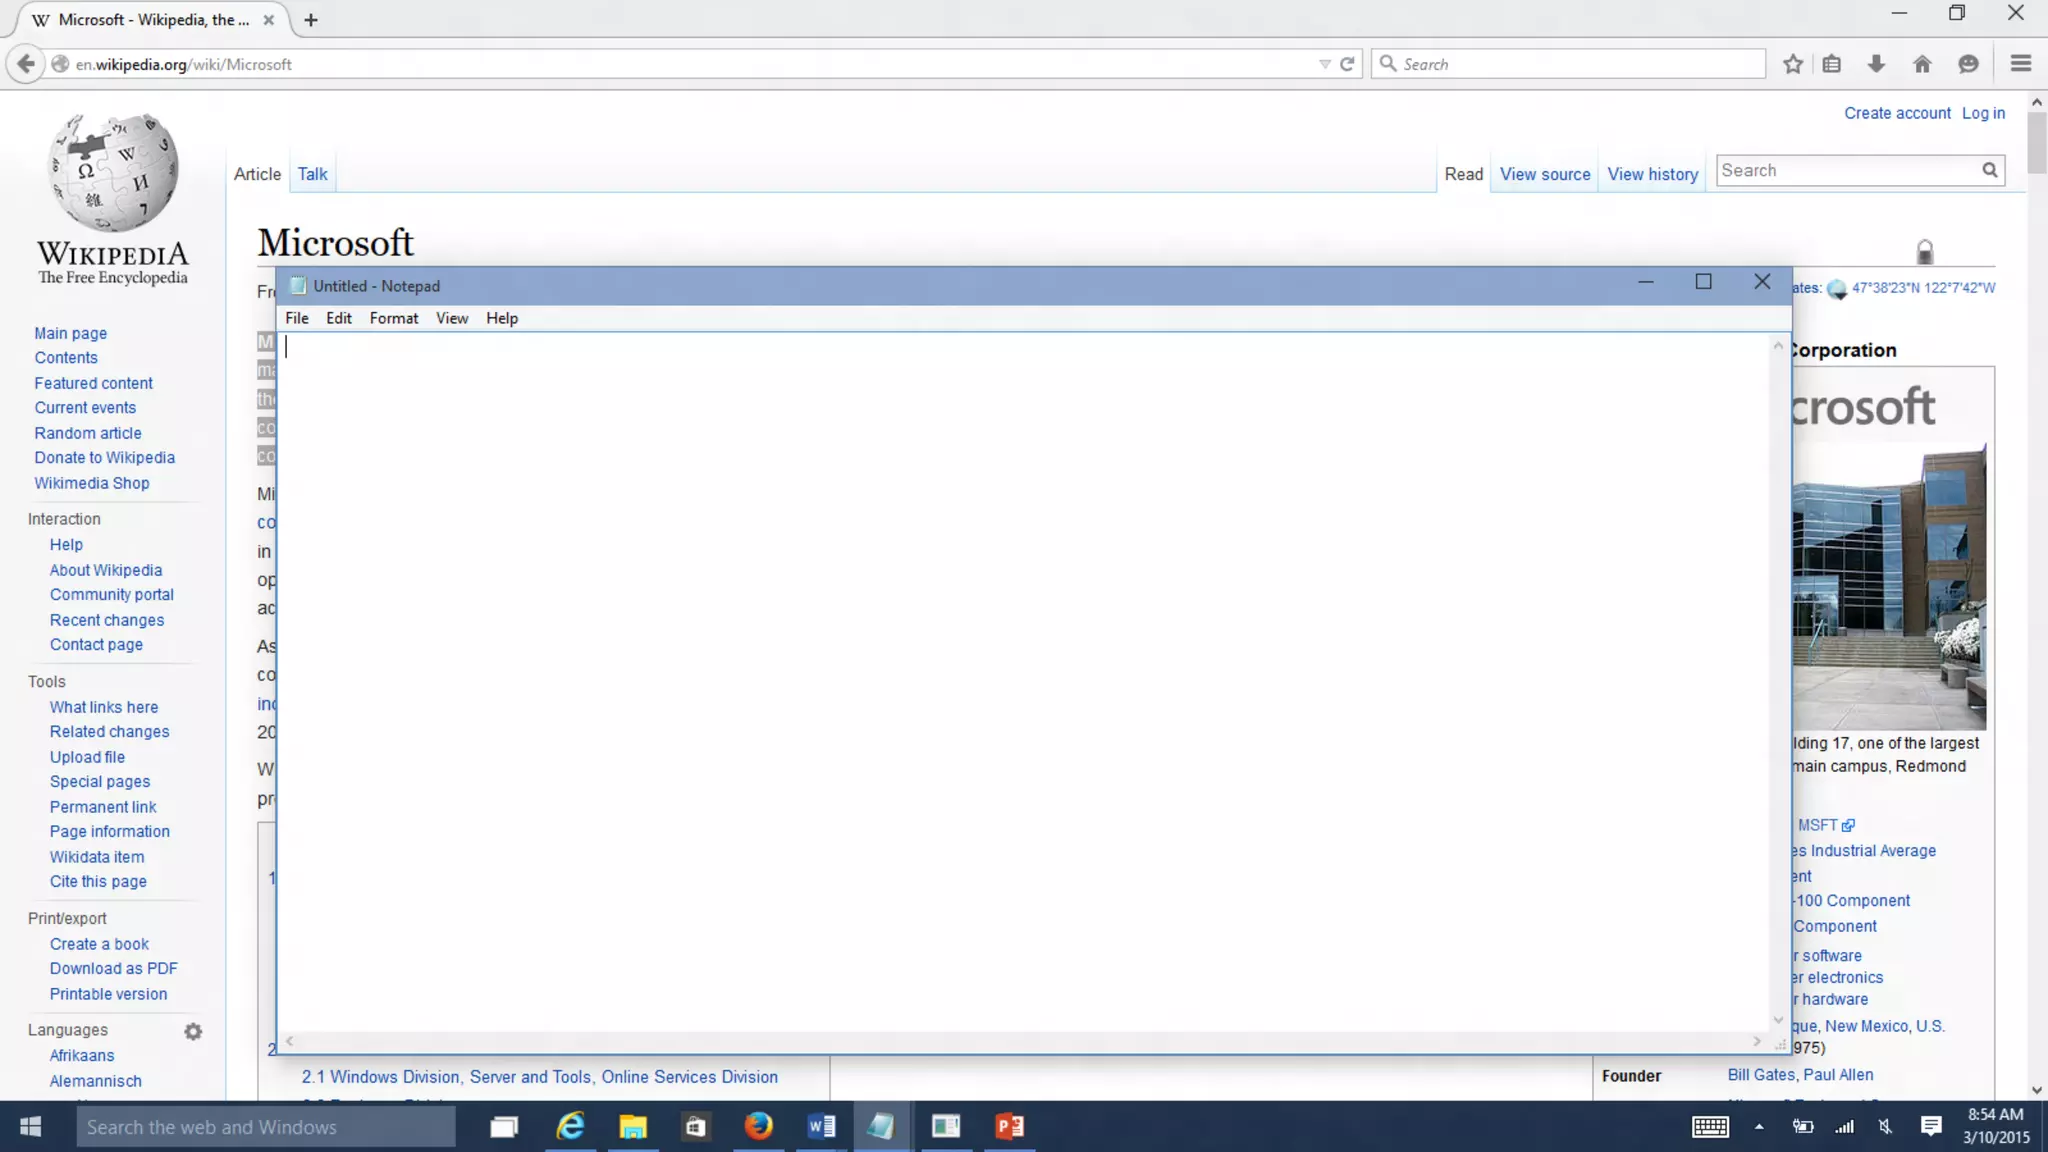
Task: Click the Wikipedia search input field
Action: coord(1846,171)
